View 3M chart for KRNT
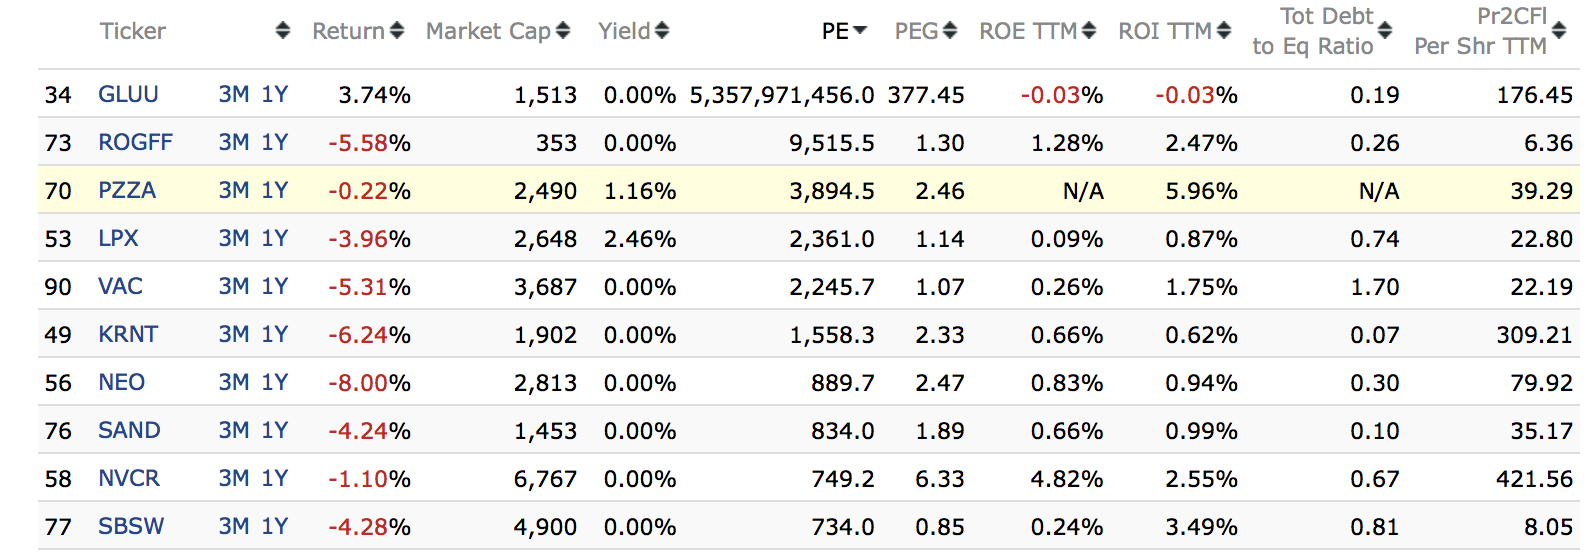1596x558 pixels. [234, 335]
